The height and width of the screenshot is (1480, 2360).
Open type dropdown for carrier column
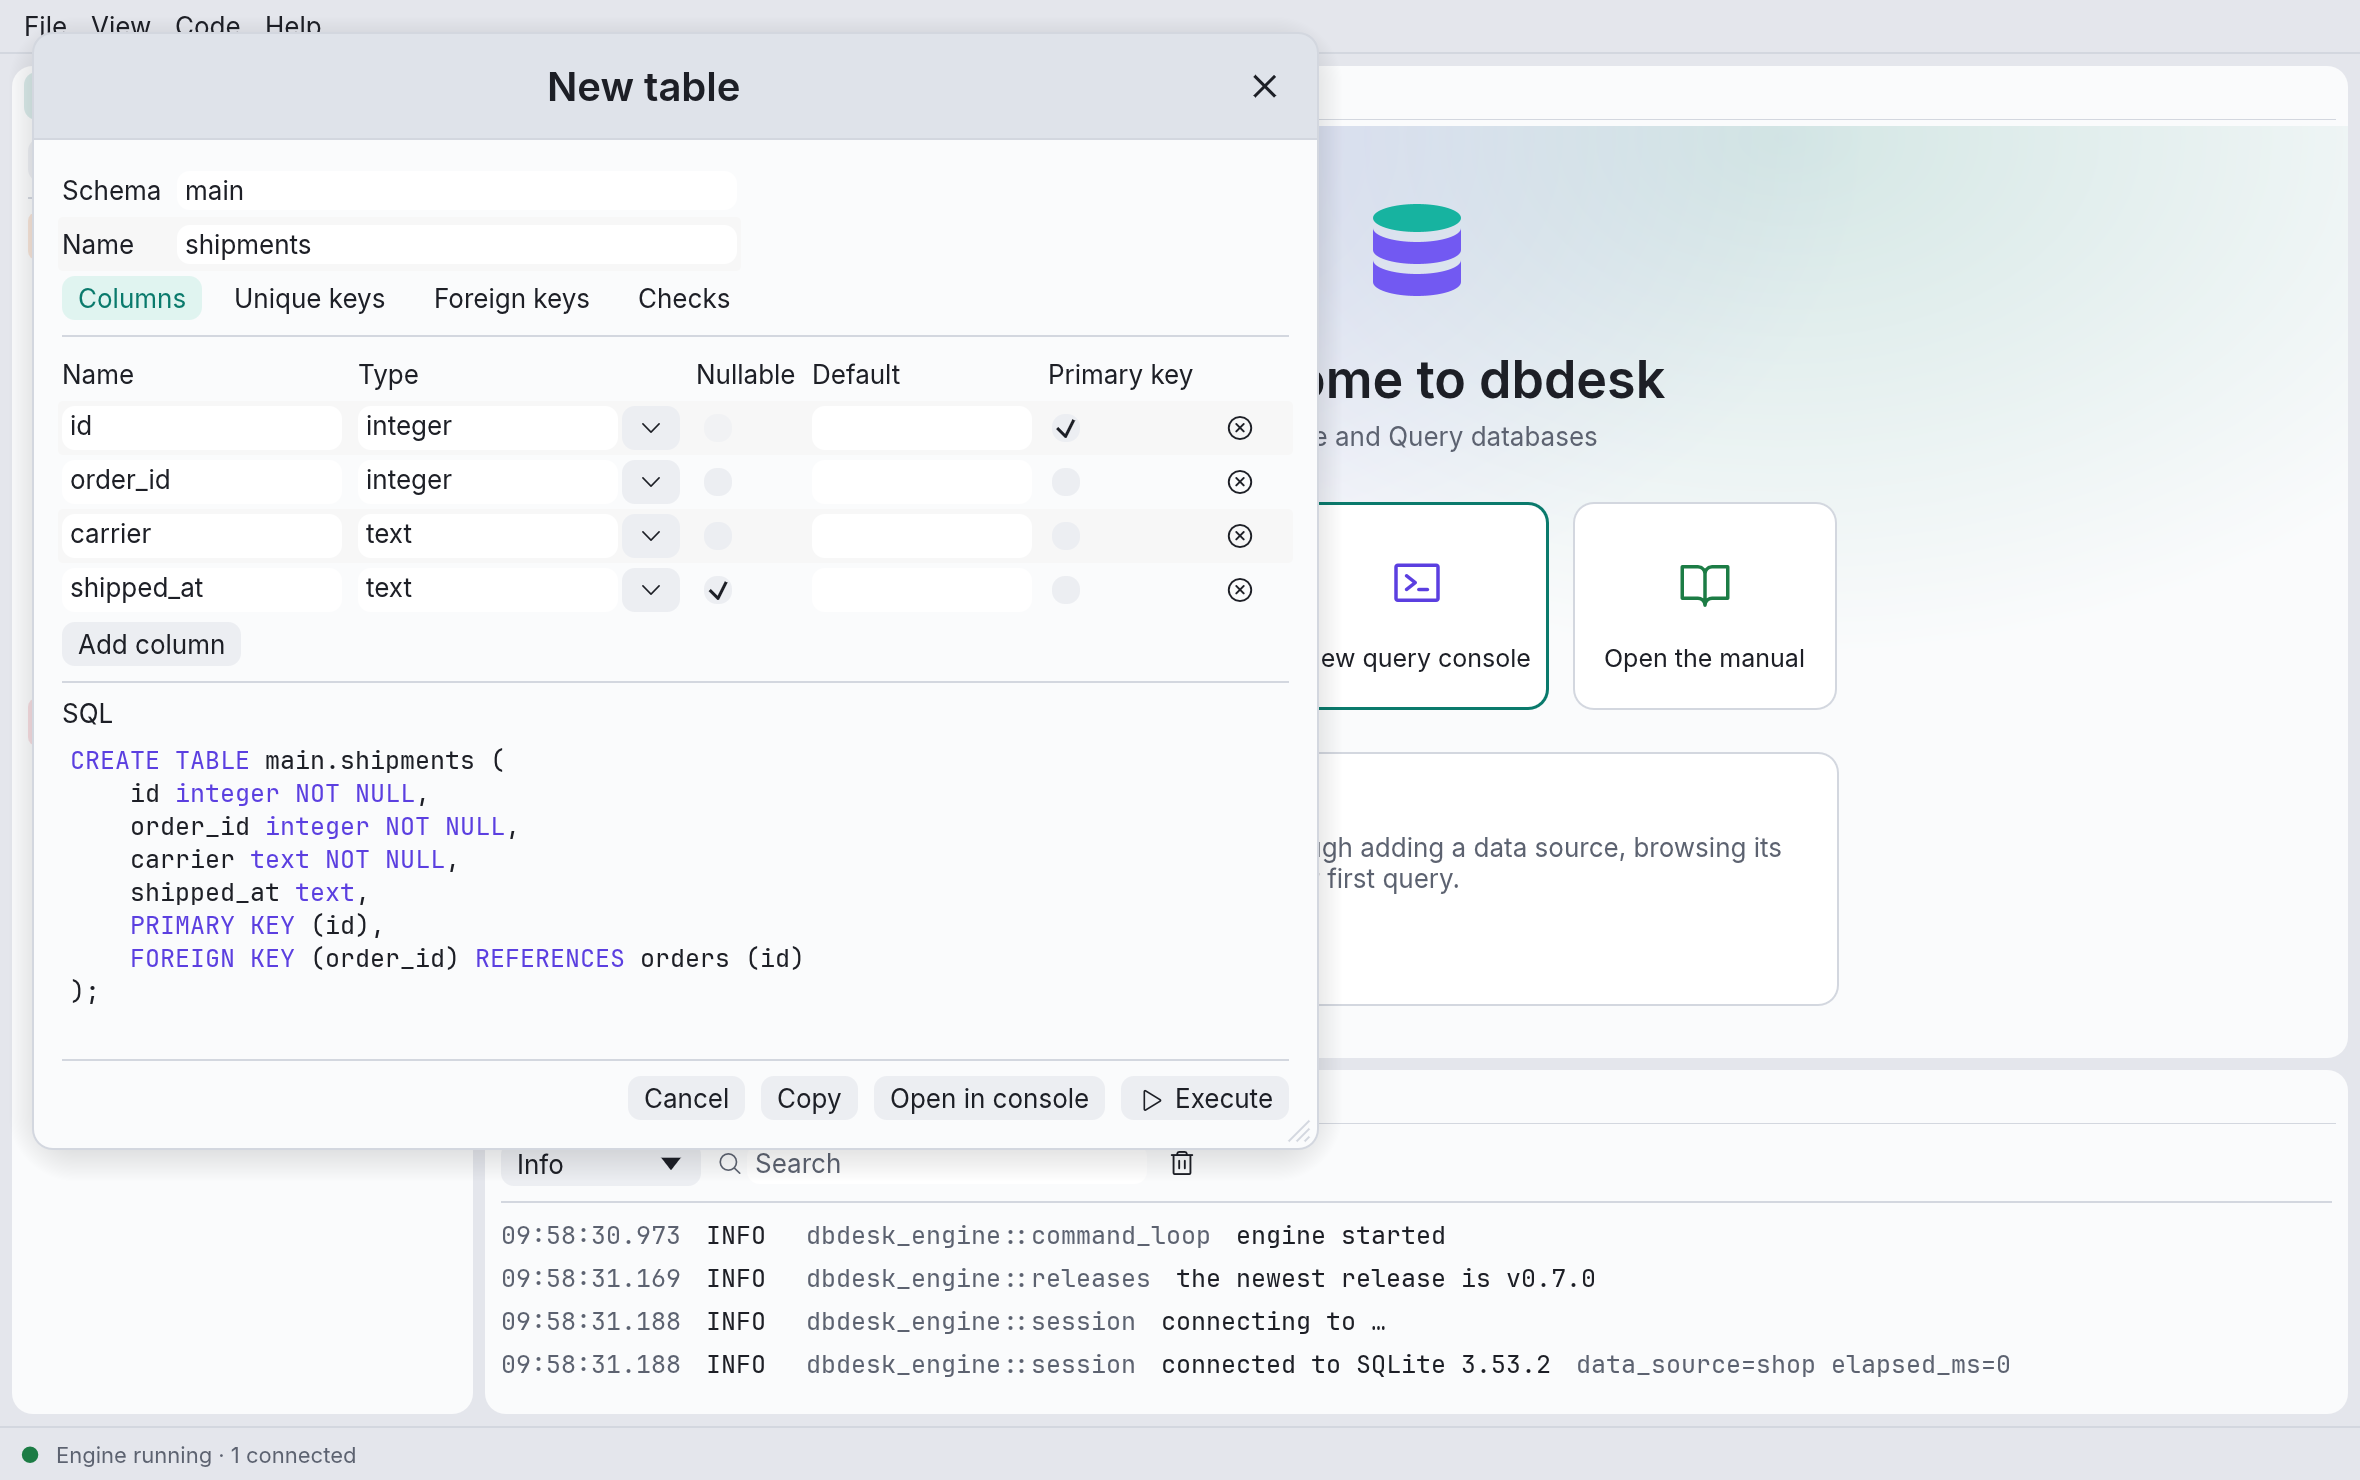click(651, 536)
